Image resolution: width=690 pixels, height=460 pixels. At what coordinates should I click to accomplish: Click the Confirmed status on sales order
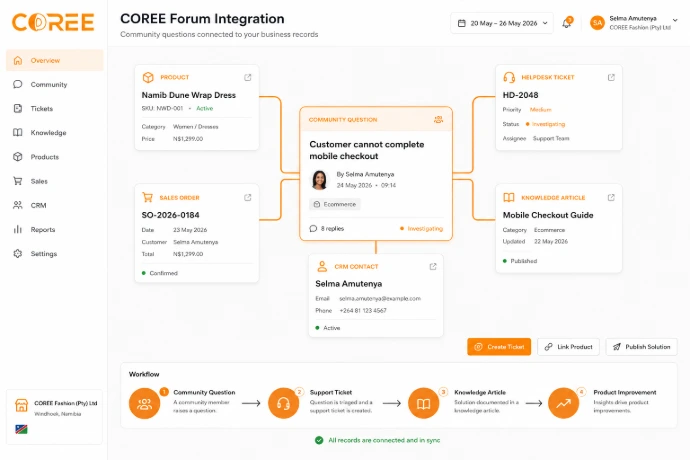click(x=159, y=273)
